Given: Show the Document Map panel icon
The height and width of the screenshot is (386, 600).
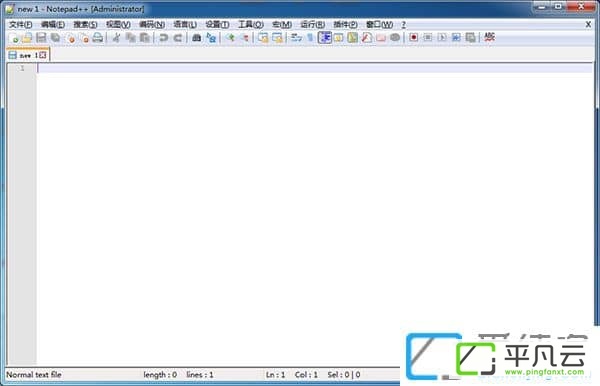Looking at the screenshot, I should (x=353, y=37).
